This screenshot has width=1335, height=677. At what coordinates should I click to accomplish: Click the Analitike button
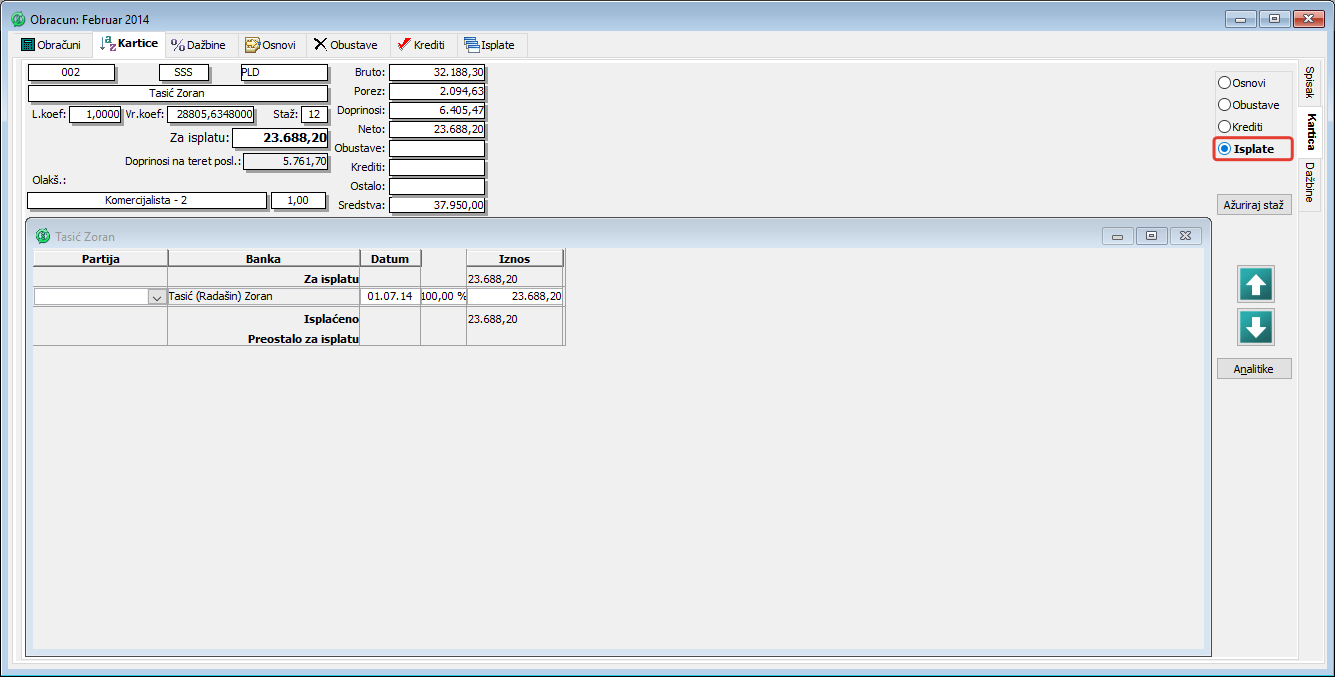(1254, 369)
